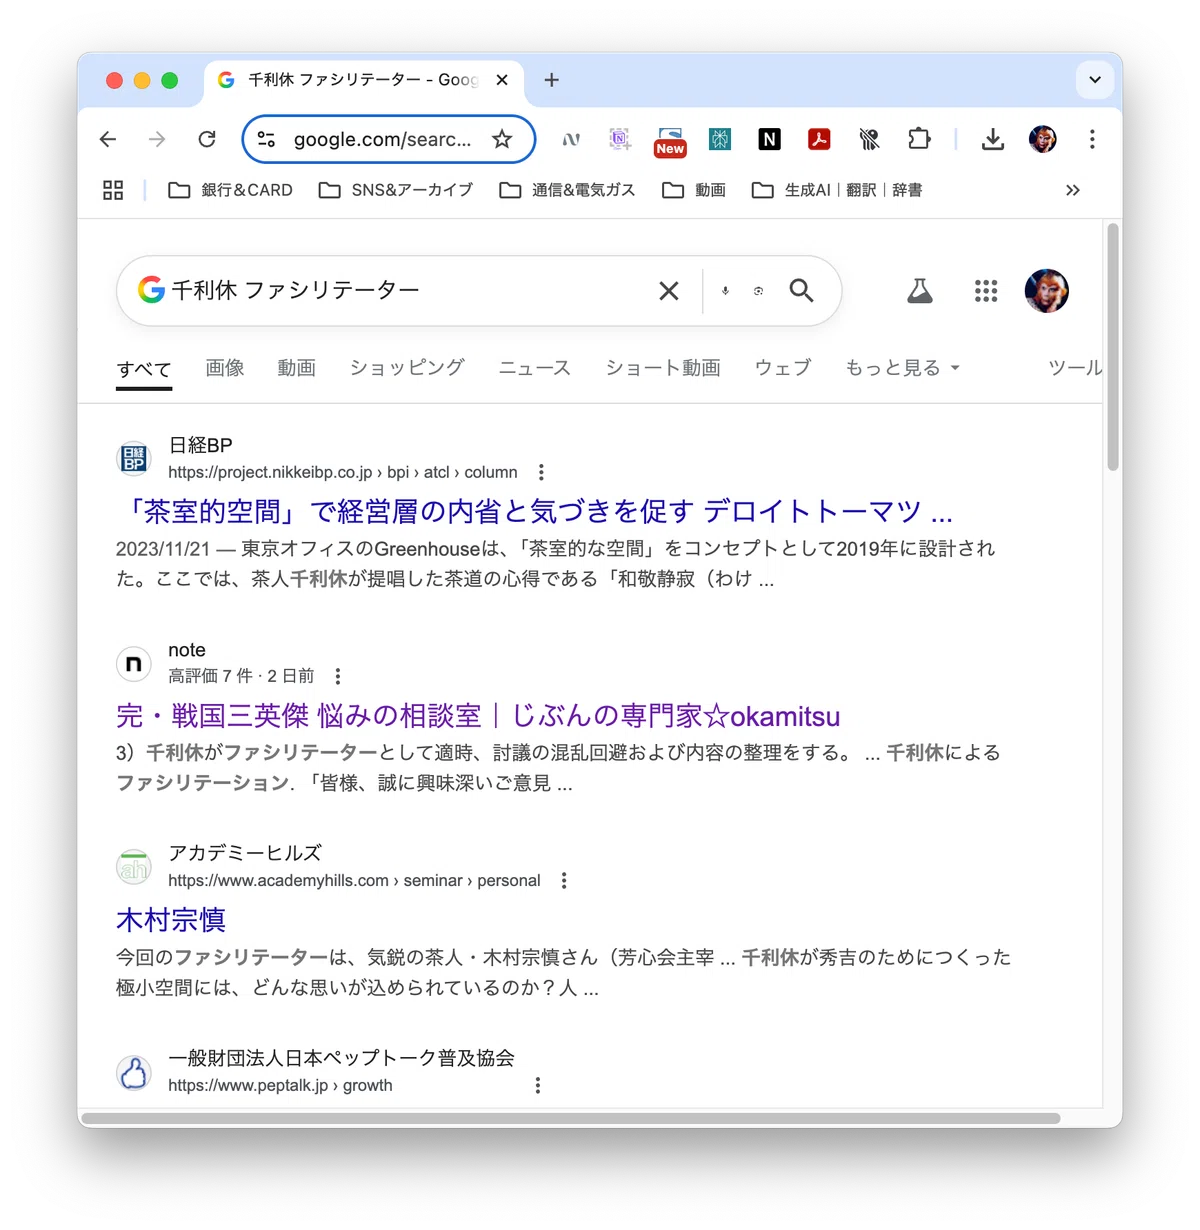Click the アカデミーヒルズ site name
Image resolution: width=1200 pixels, height=1230 pixels.
tap(245, 853)
